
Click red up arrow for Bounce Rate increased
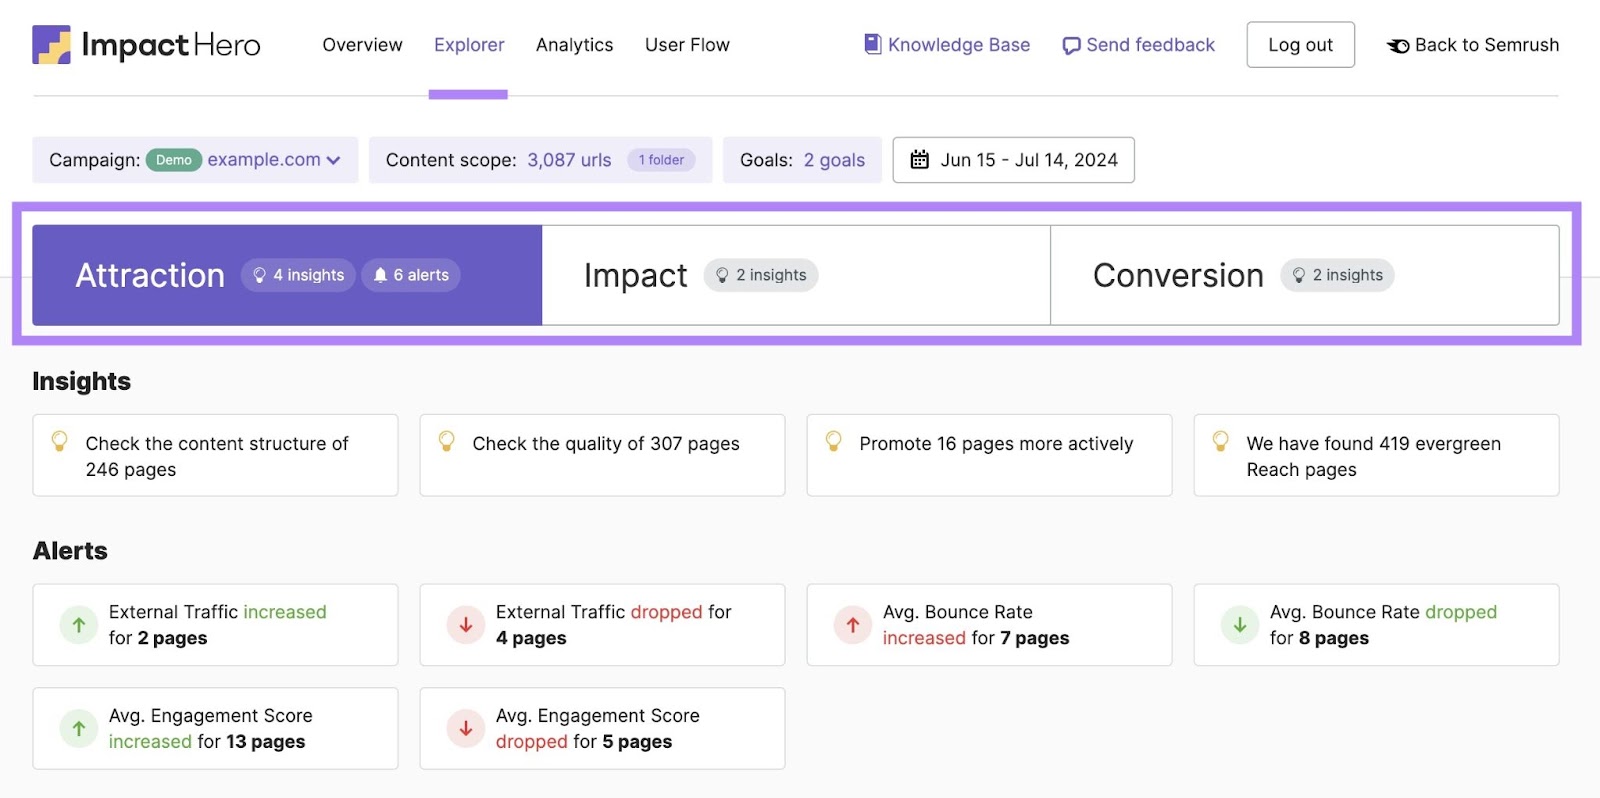coord(853,625)
